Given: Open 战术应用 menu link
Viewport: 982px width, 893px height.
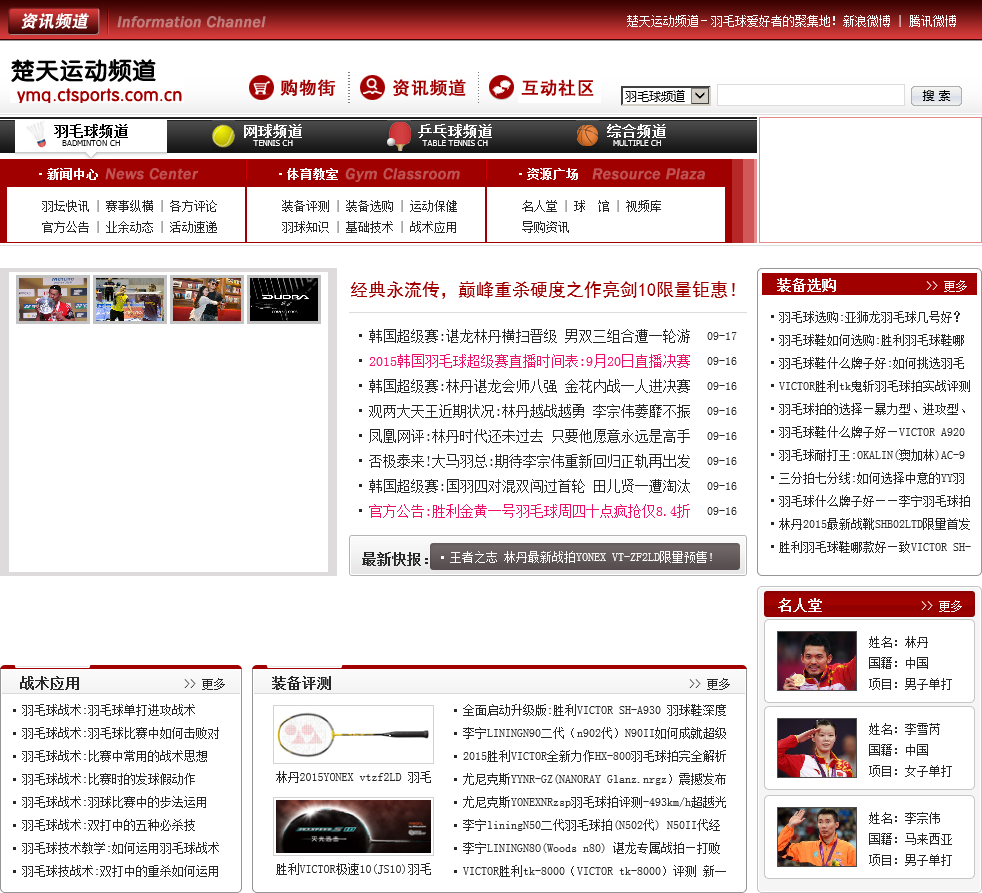Looking at the screenshot, I should pyautogui.click(x=433, y=227).
